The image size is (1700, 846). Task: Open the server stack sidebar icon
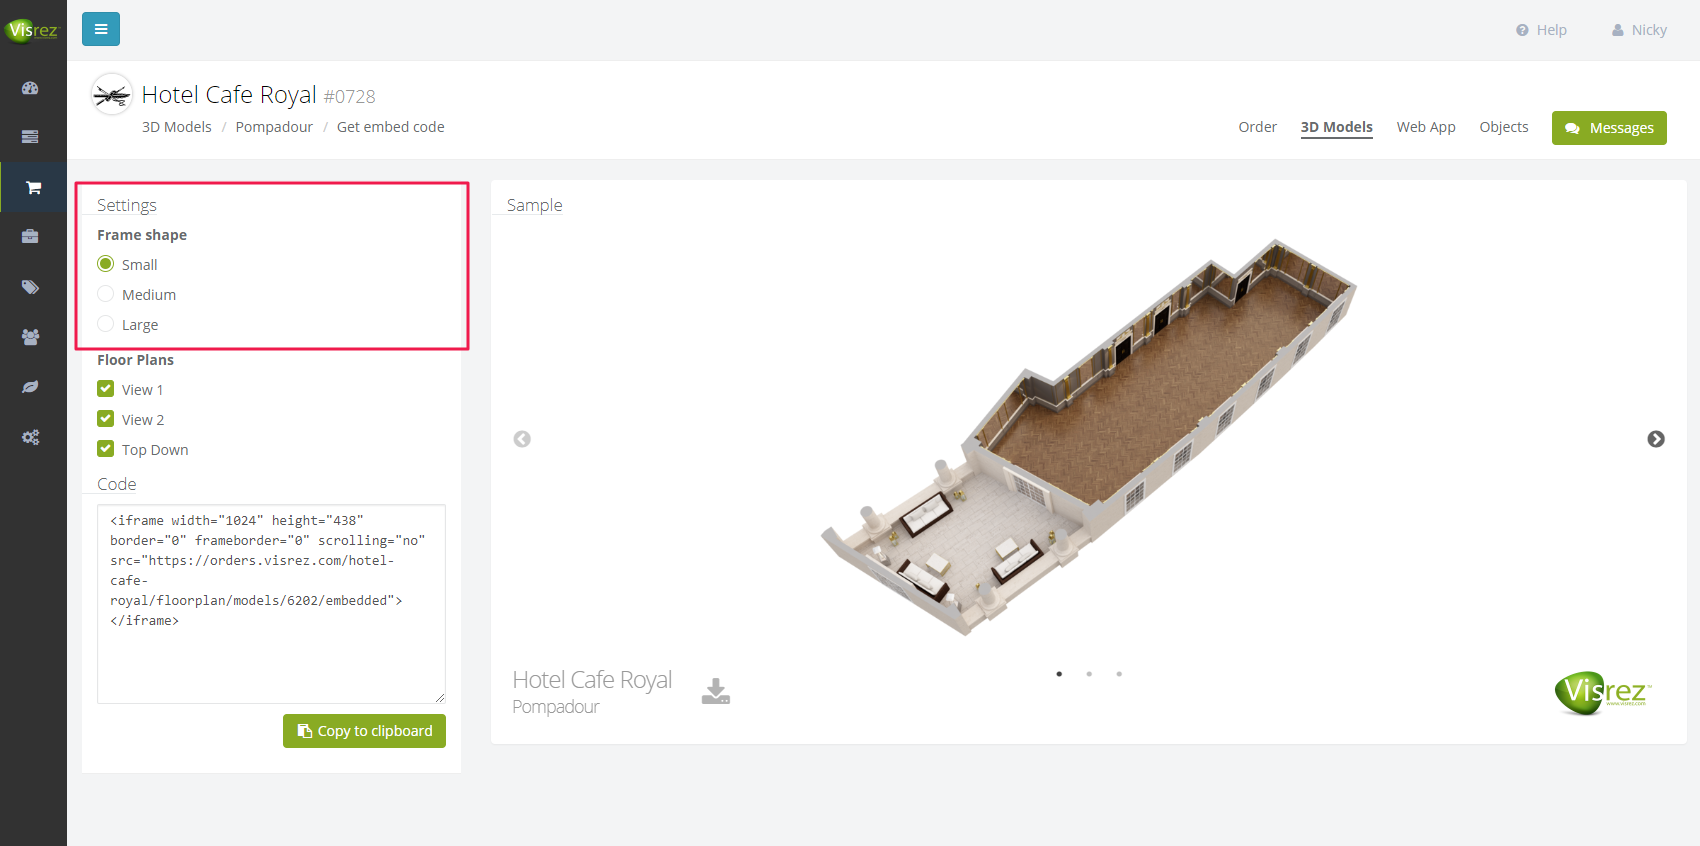31,136
